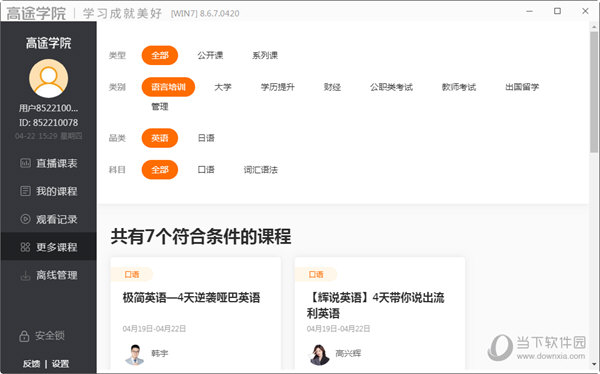Click the 观看记录 play icon
The height and width of the screenshot is (374, 600).
[25, 219]
